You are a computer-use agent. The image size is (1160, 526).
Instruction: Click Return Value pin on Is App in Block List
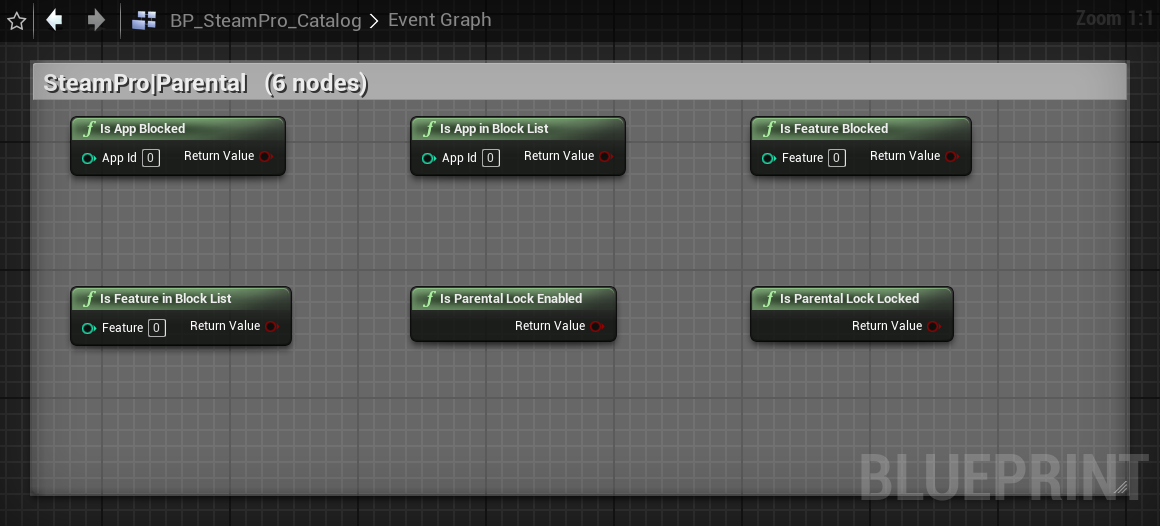[607, 156]
